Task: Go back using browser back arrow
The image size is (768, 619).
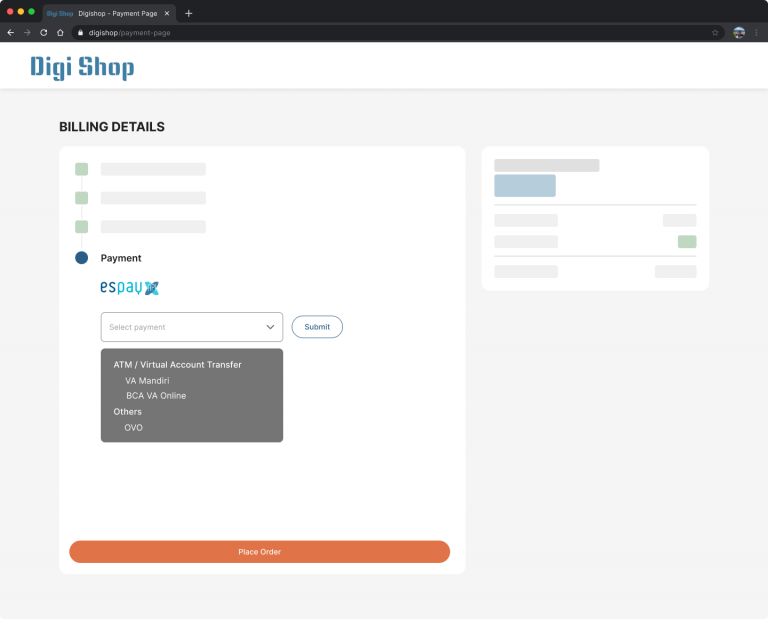Action: [x=11, y=33]
